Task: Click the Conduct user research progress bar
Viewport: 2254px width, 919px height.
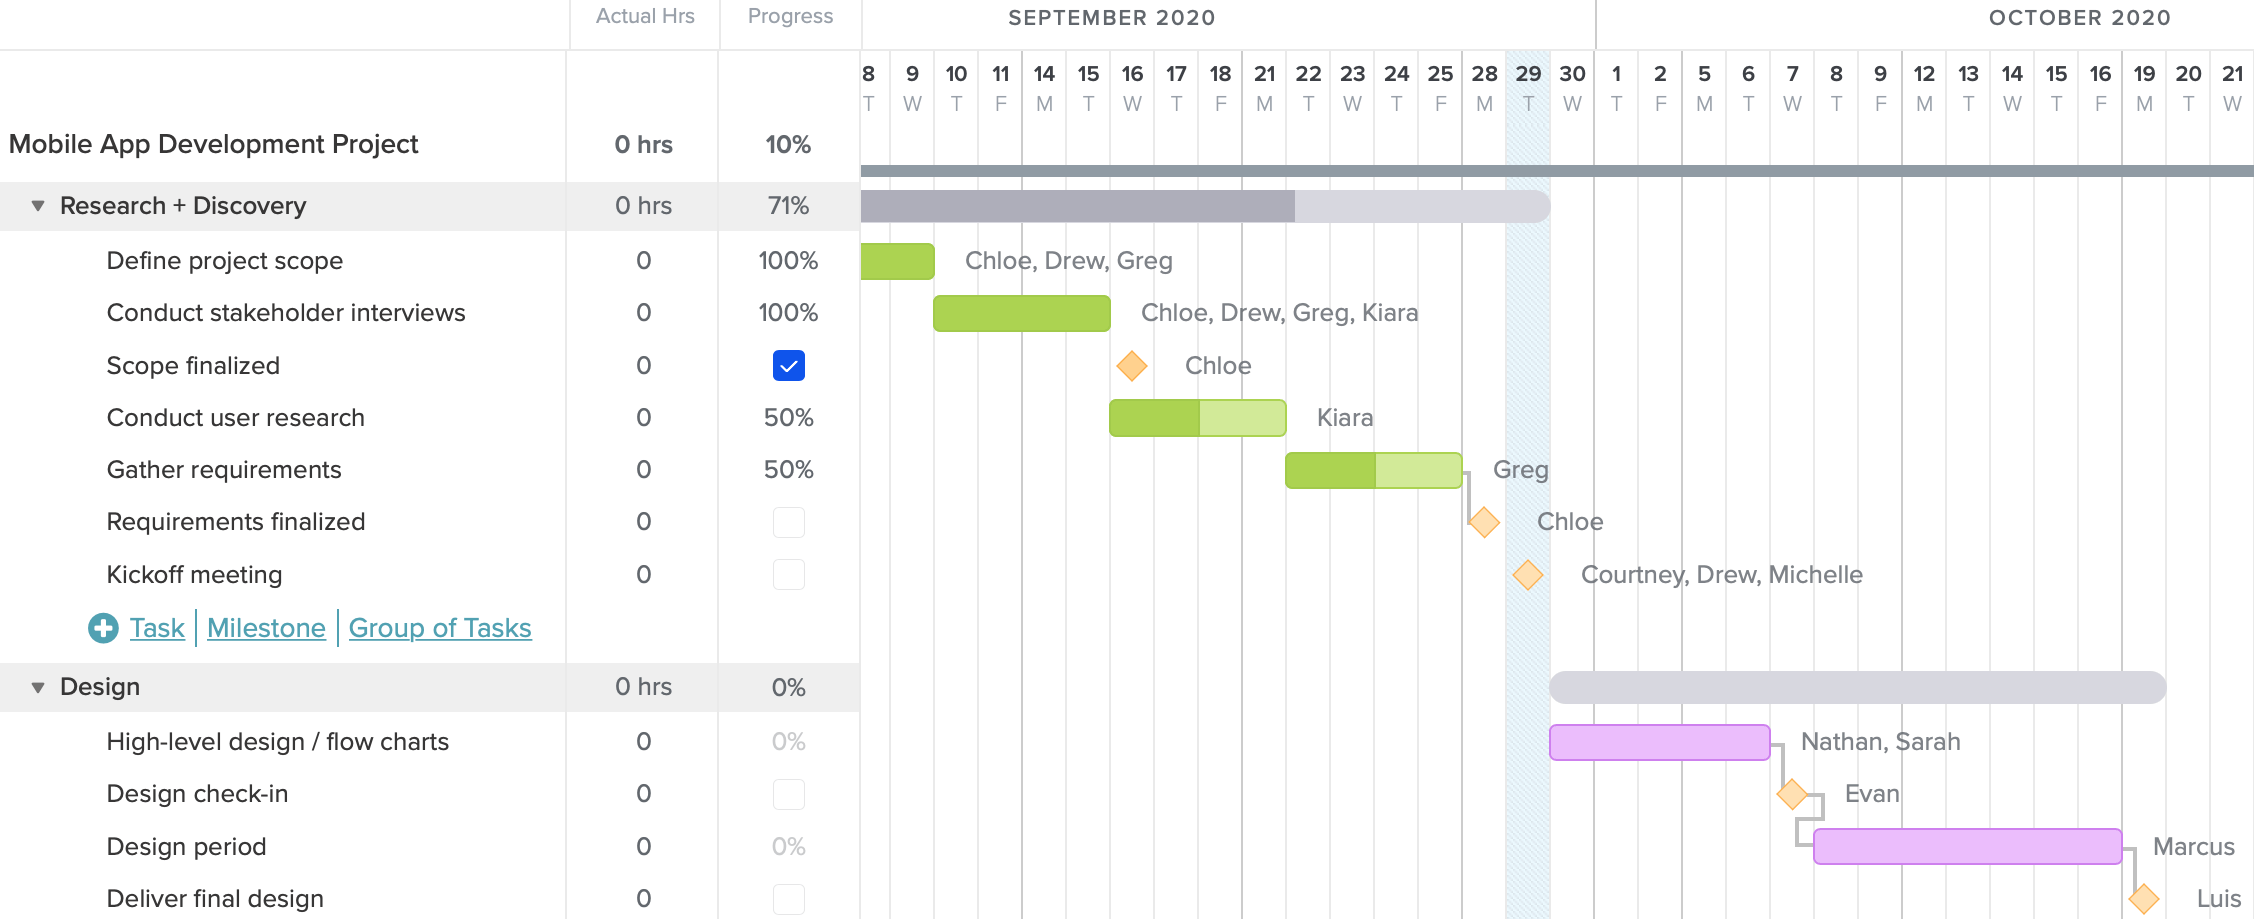Action: tap(1197, 418)
